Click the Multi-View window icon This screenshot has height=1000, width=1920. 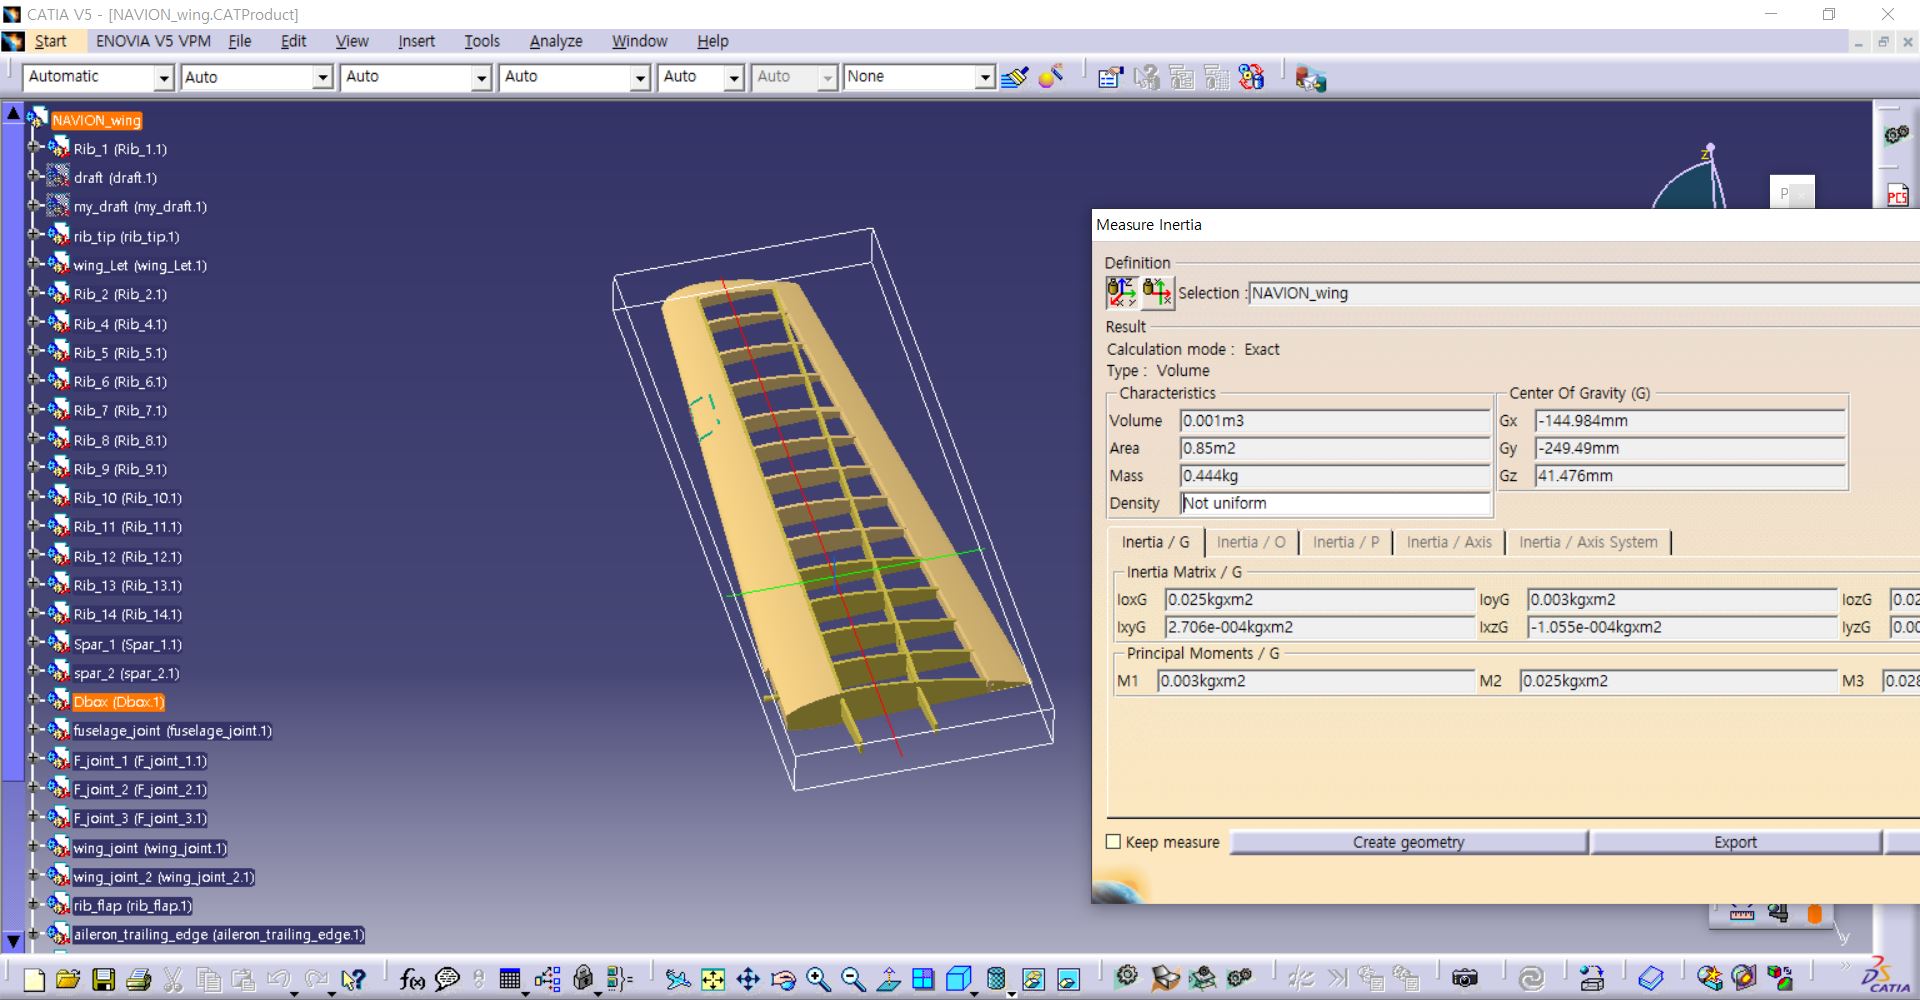pos(923,979)
